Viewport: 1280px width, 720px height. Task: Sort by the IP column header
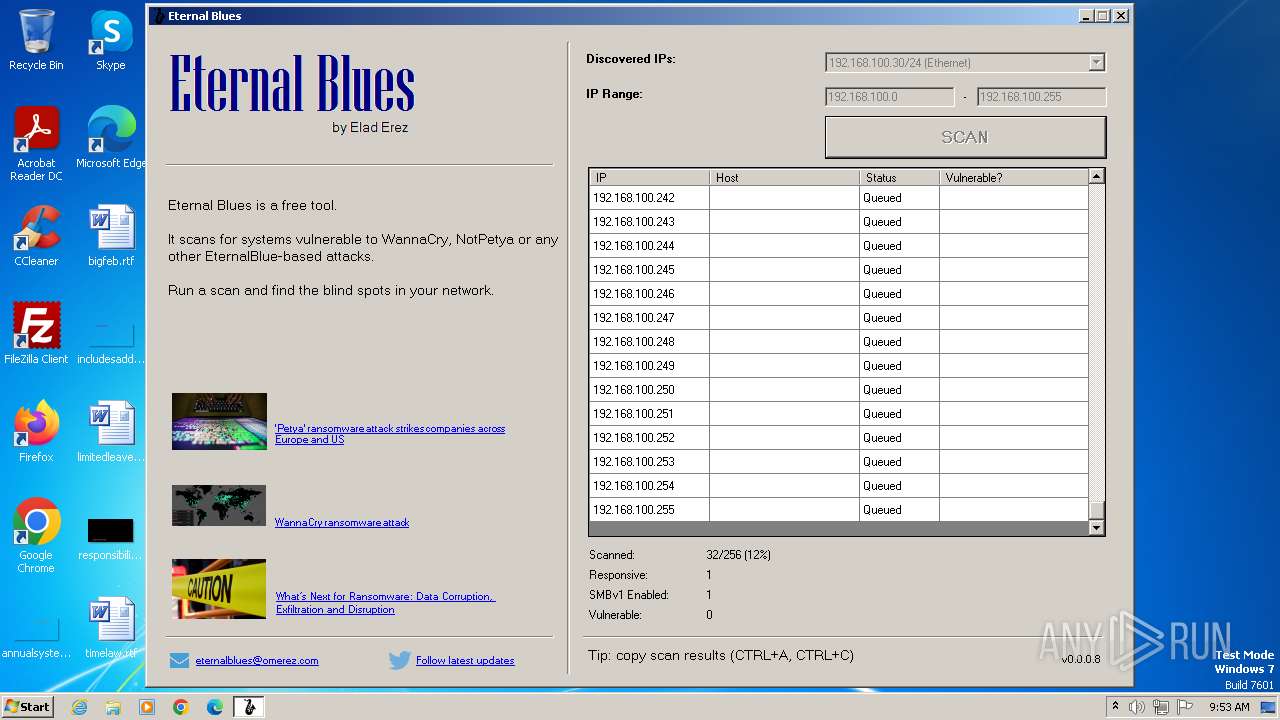(x=649, y=177)
